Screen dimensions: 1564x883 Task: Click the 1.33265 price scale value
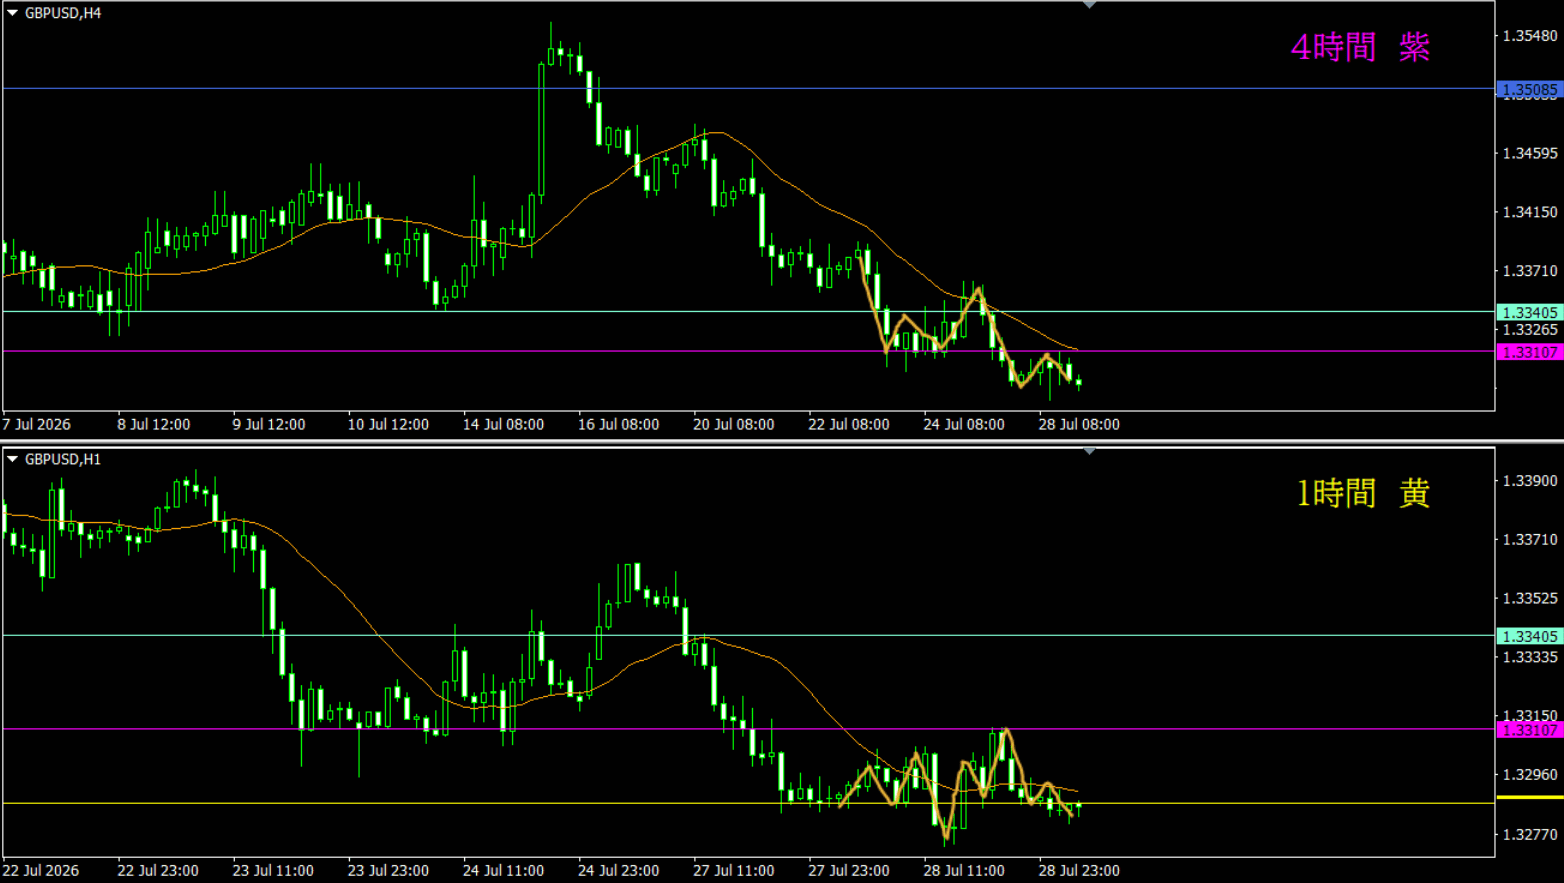[x=1530, y=330]
